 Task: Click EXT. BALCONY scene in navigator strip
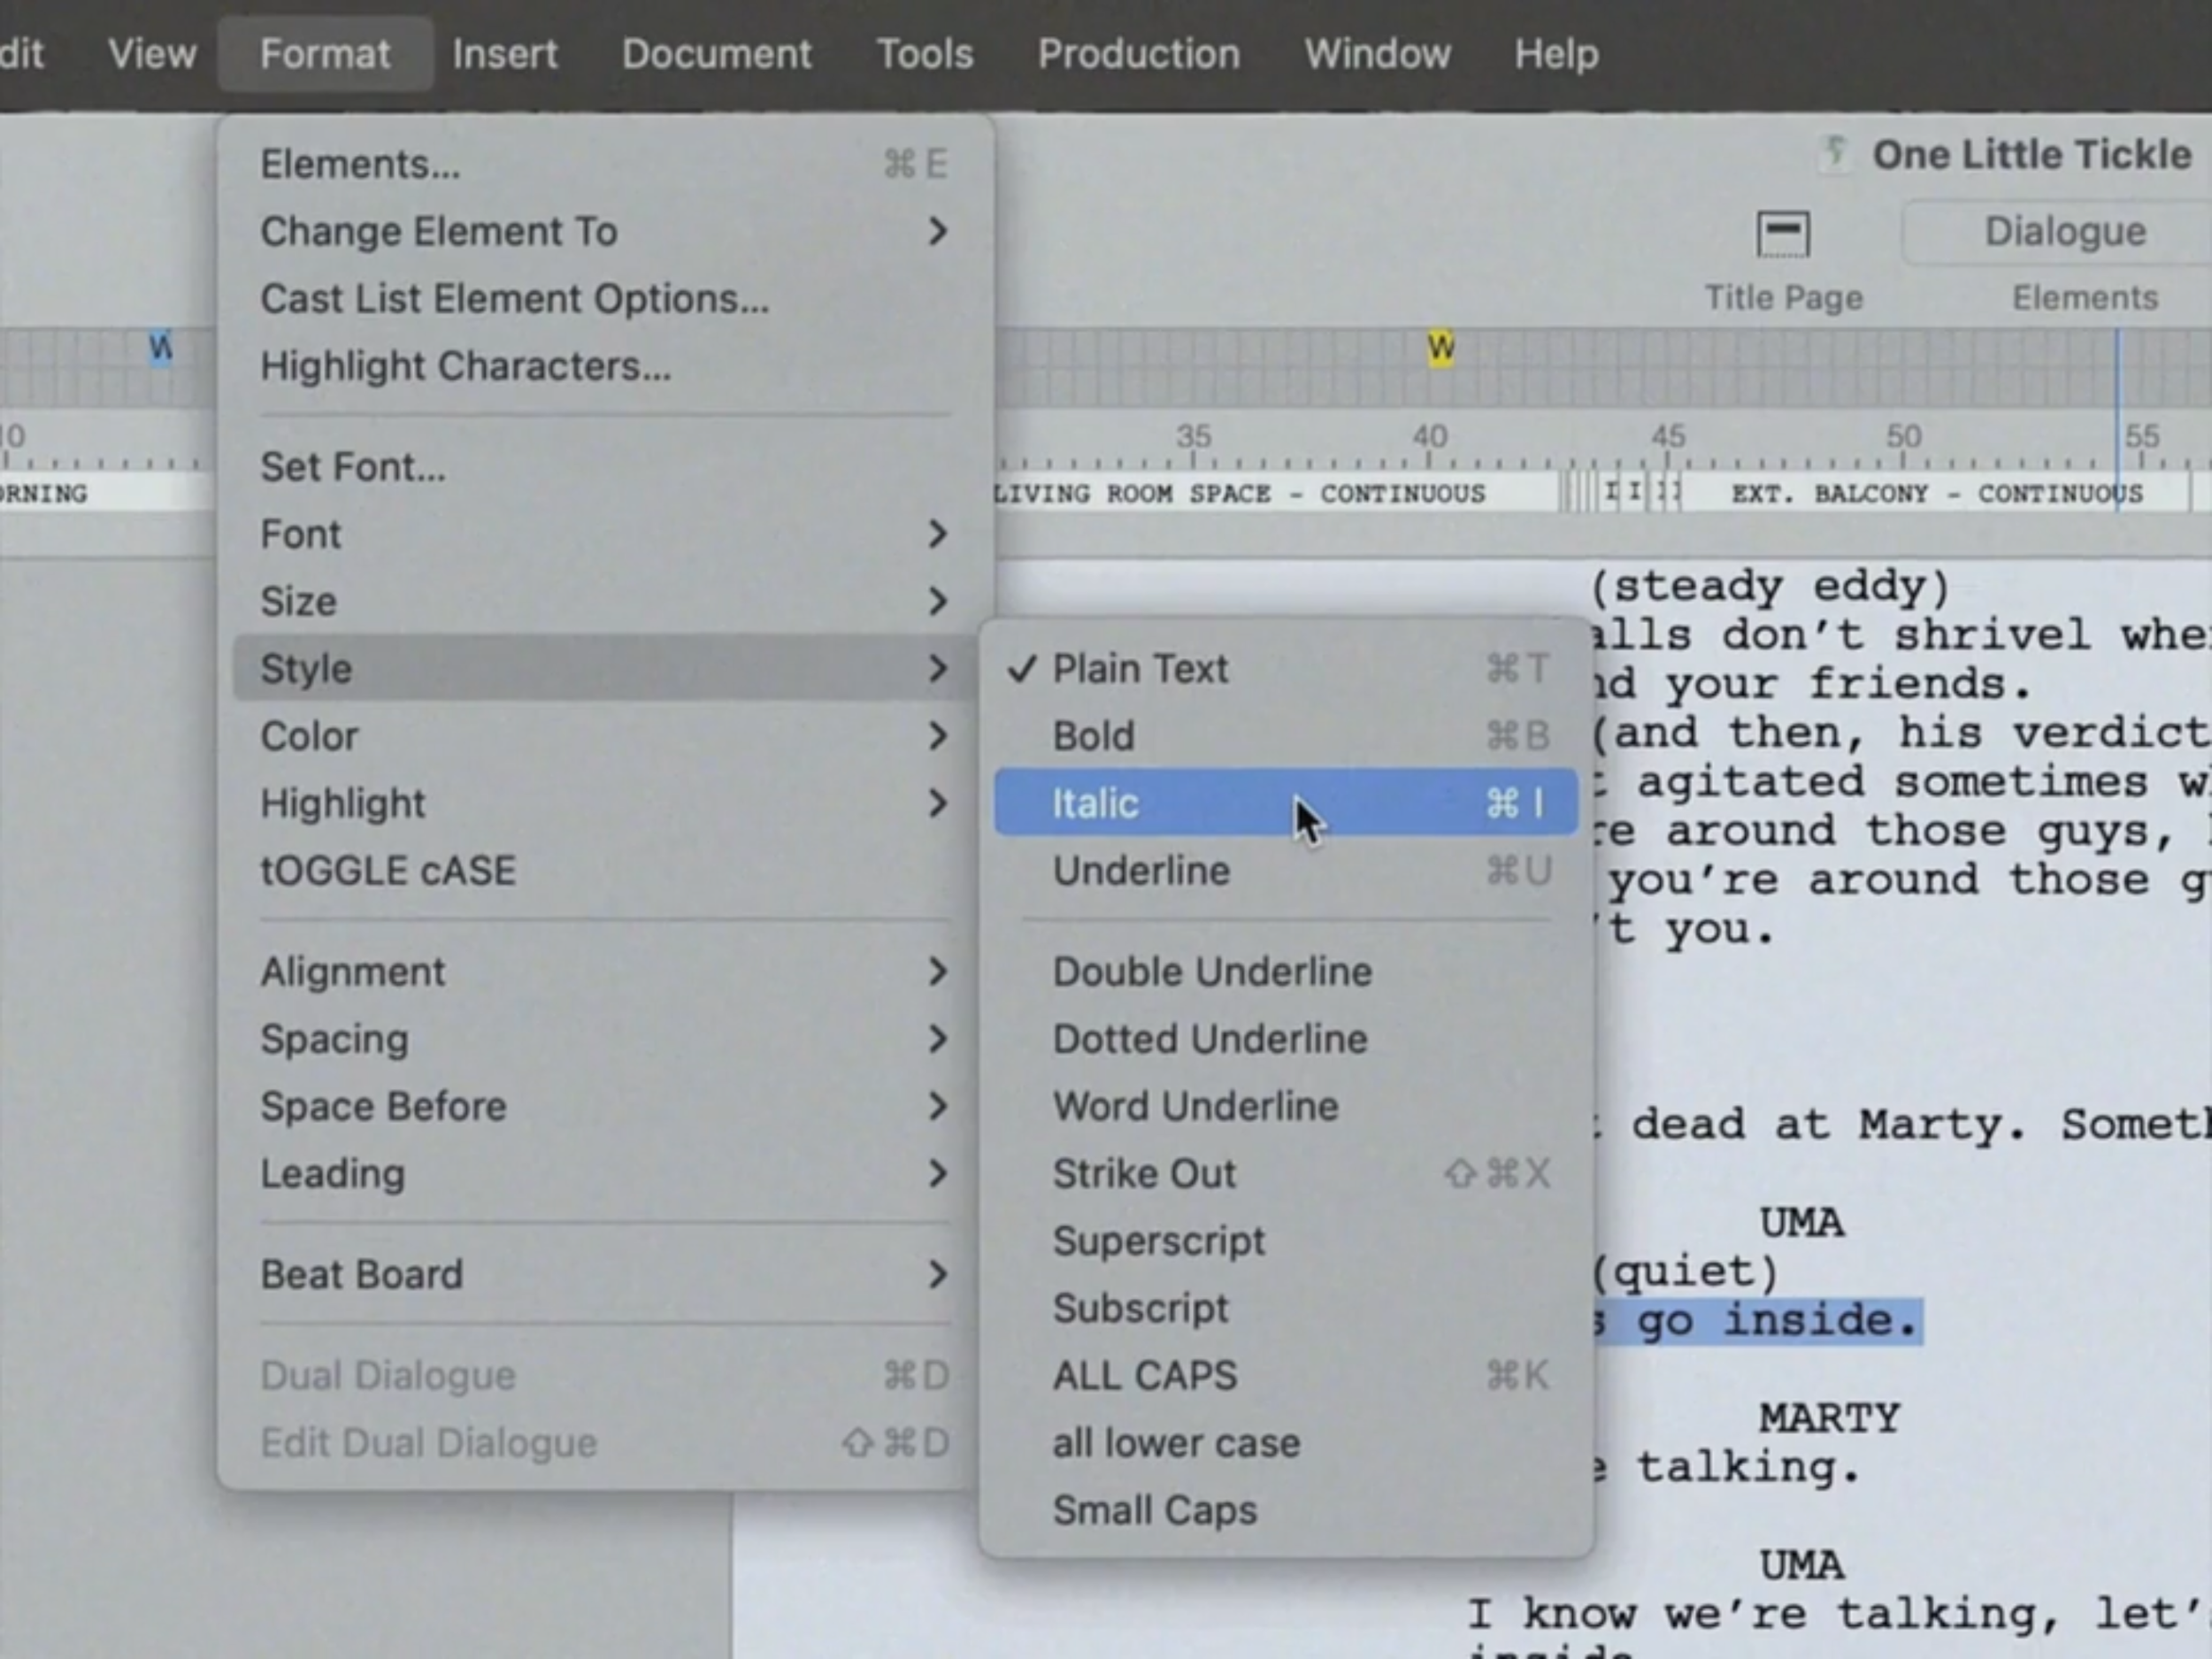[x=1935, y=494]
